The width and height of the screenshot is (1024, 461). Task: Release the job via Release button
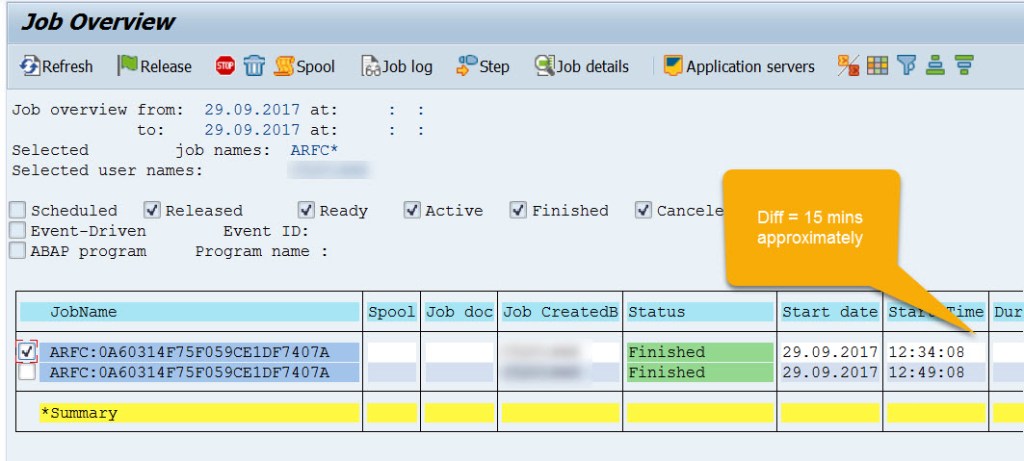(x=155, y=66)
